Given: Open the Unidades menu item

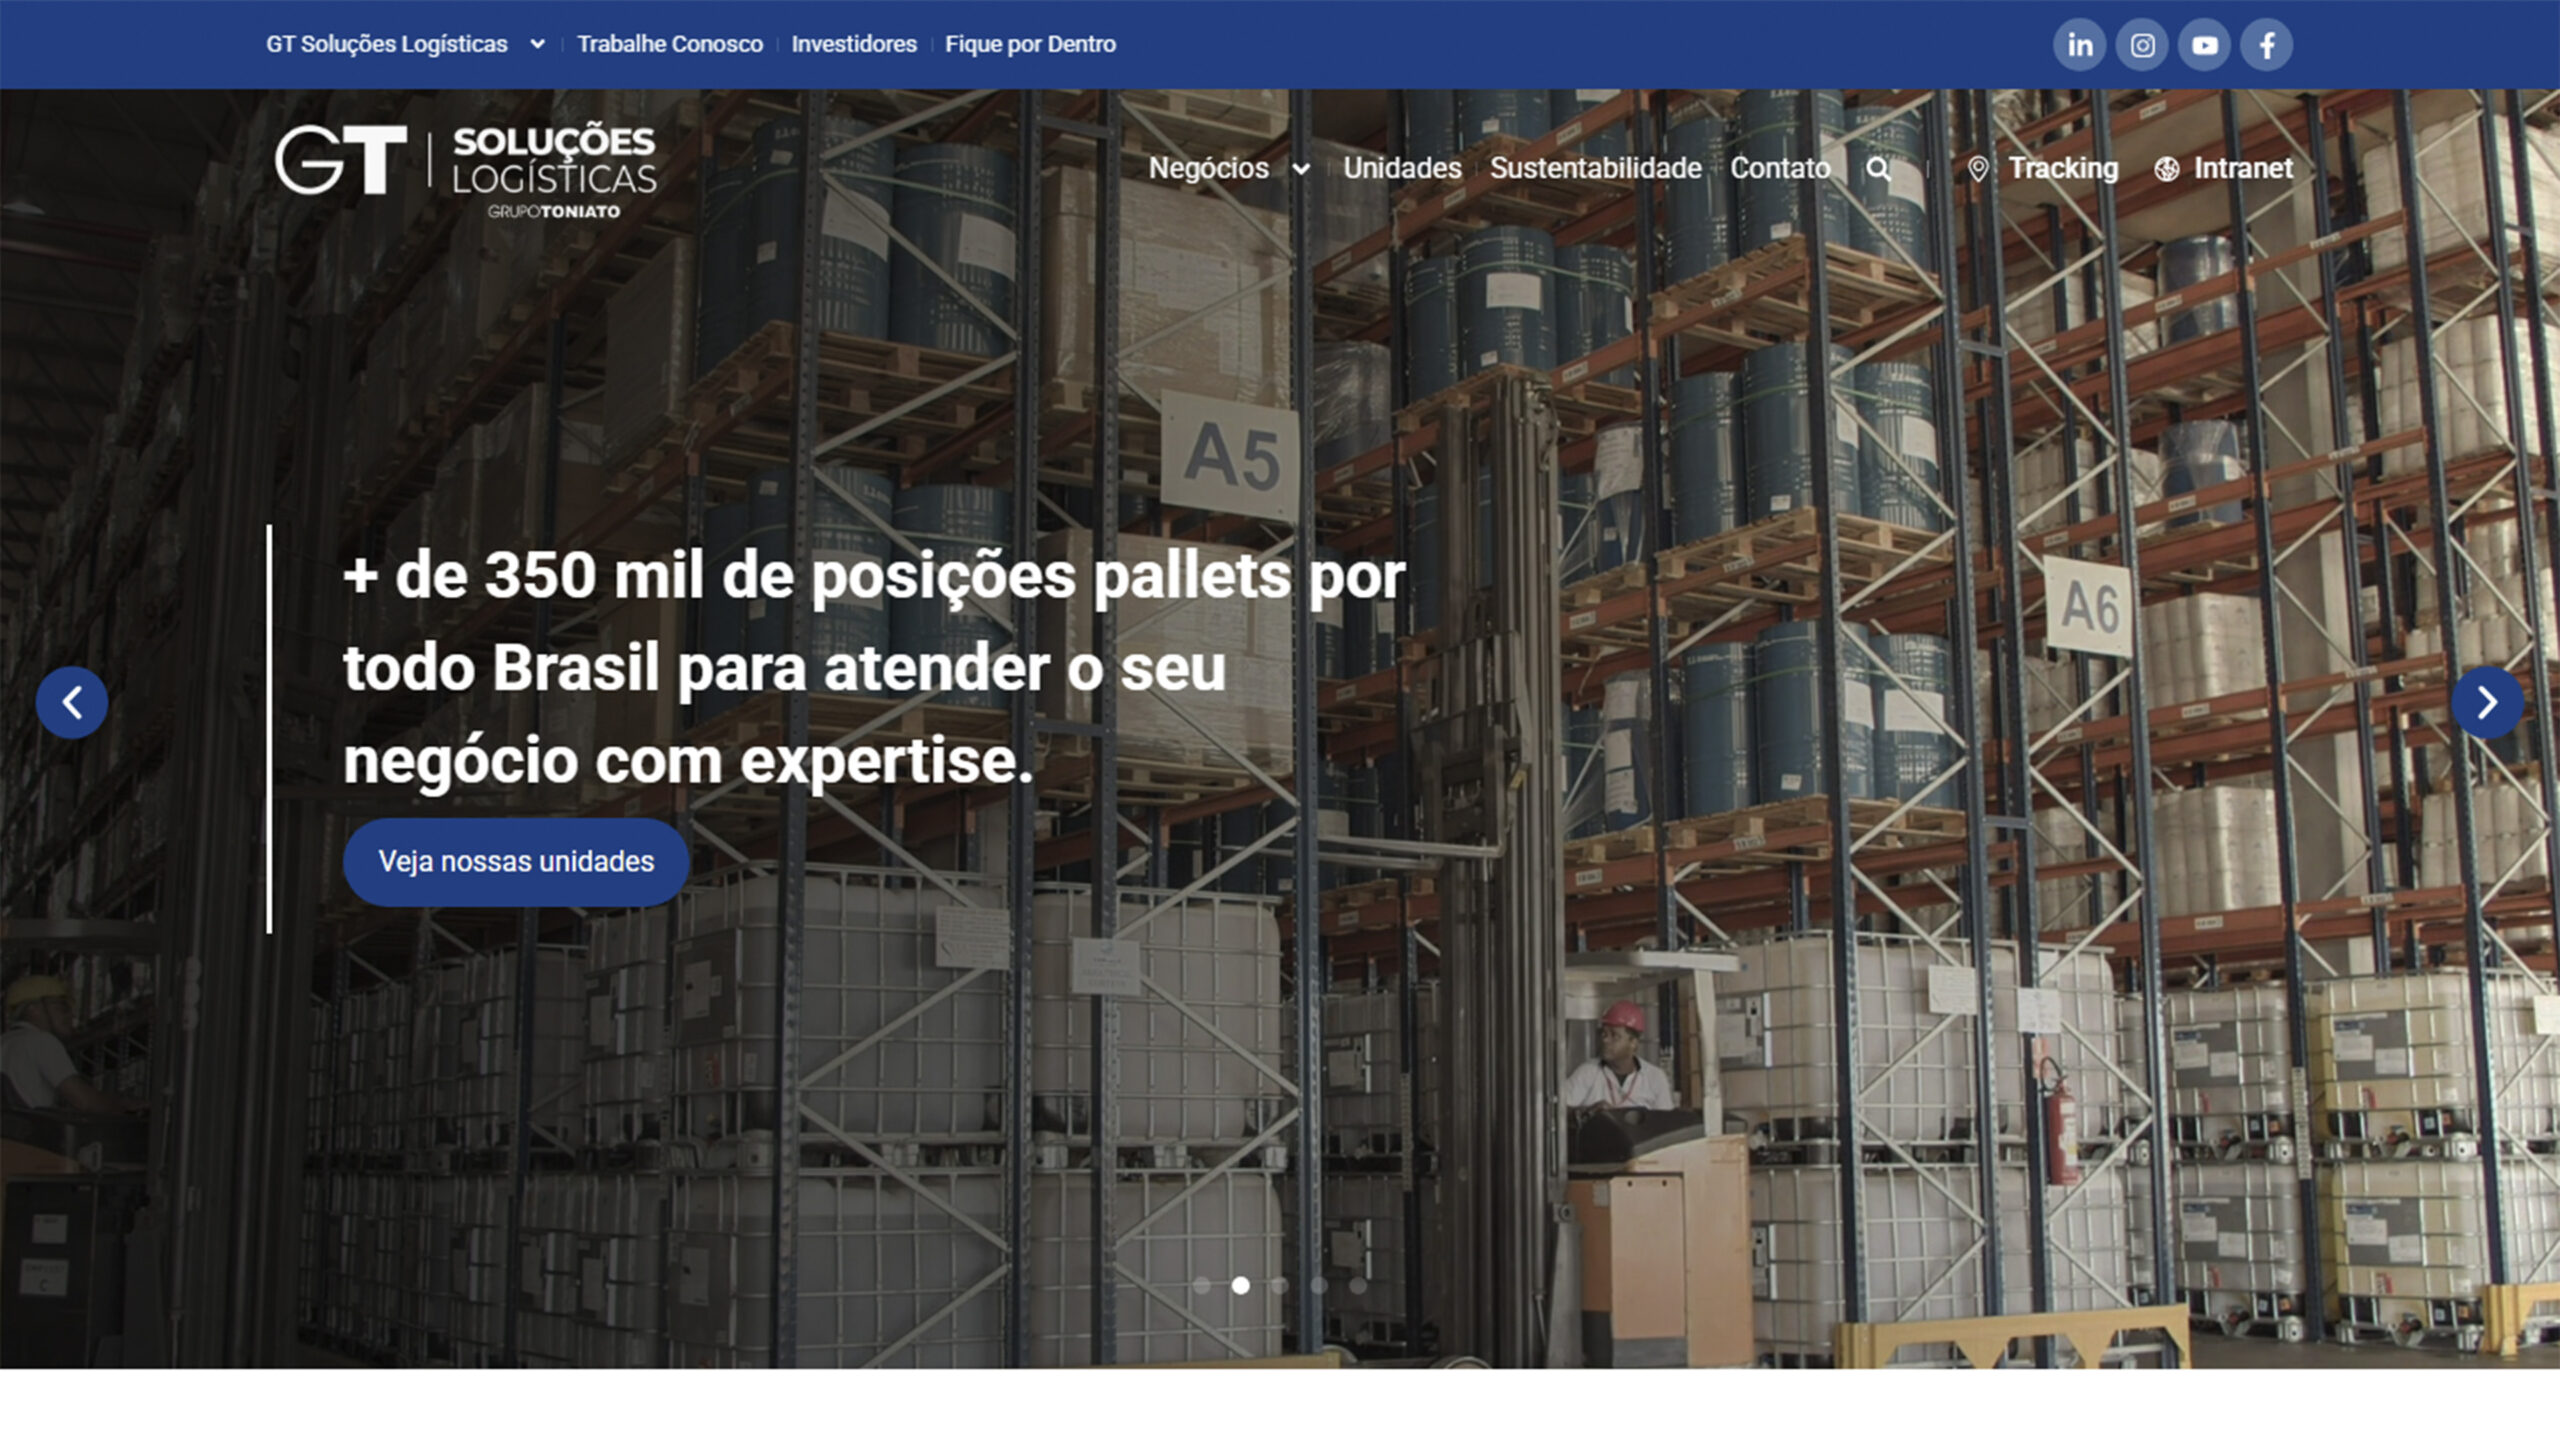Looking at the screenshot, I should tap(1402, 168).
